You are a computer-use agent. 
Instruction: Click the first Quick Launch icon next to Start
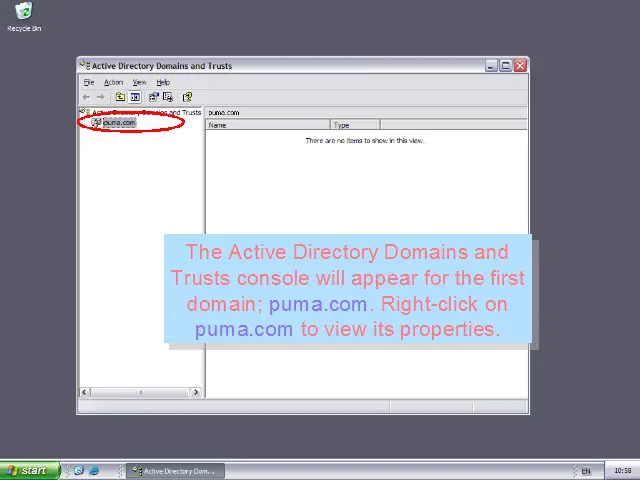point(79,471)
